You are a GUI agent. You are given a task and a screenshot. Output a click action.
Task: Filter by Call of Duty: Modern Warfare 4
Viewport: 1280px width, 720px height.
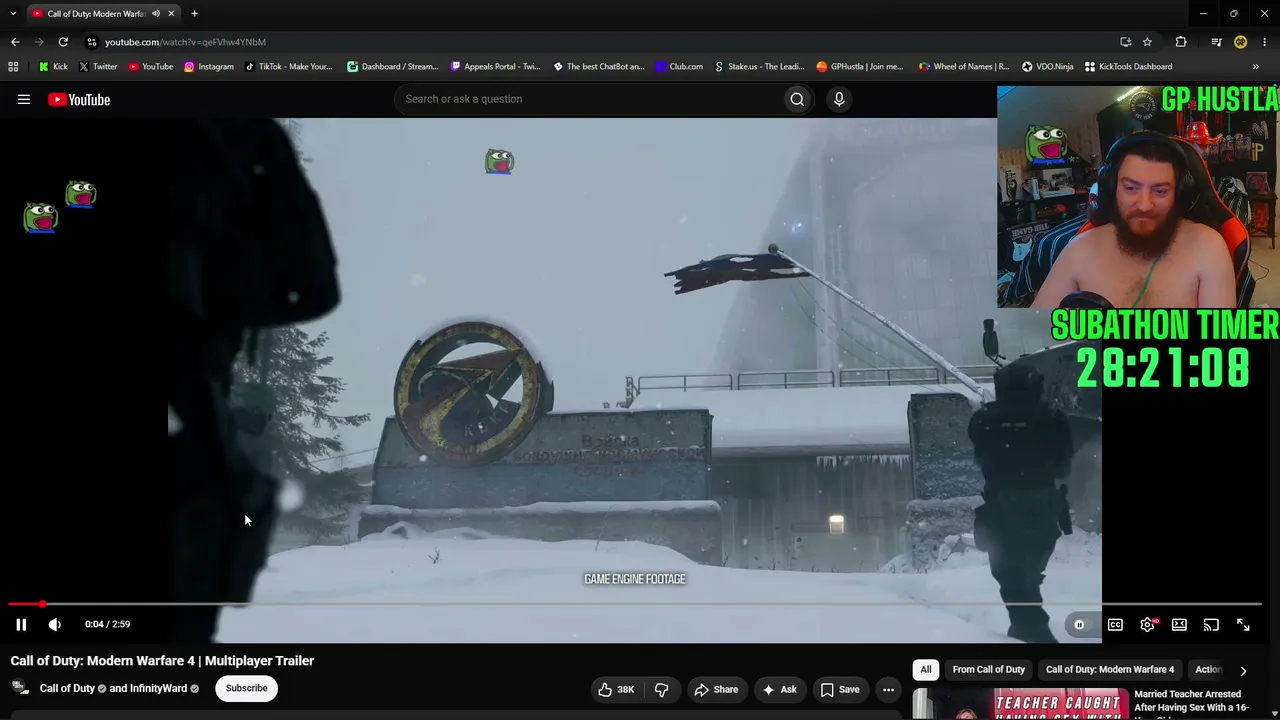coord(1110,669)
